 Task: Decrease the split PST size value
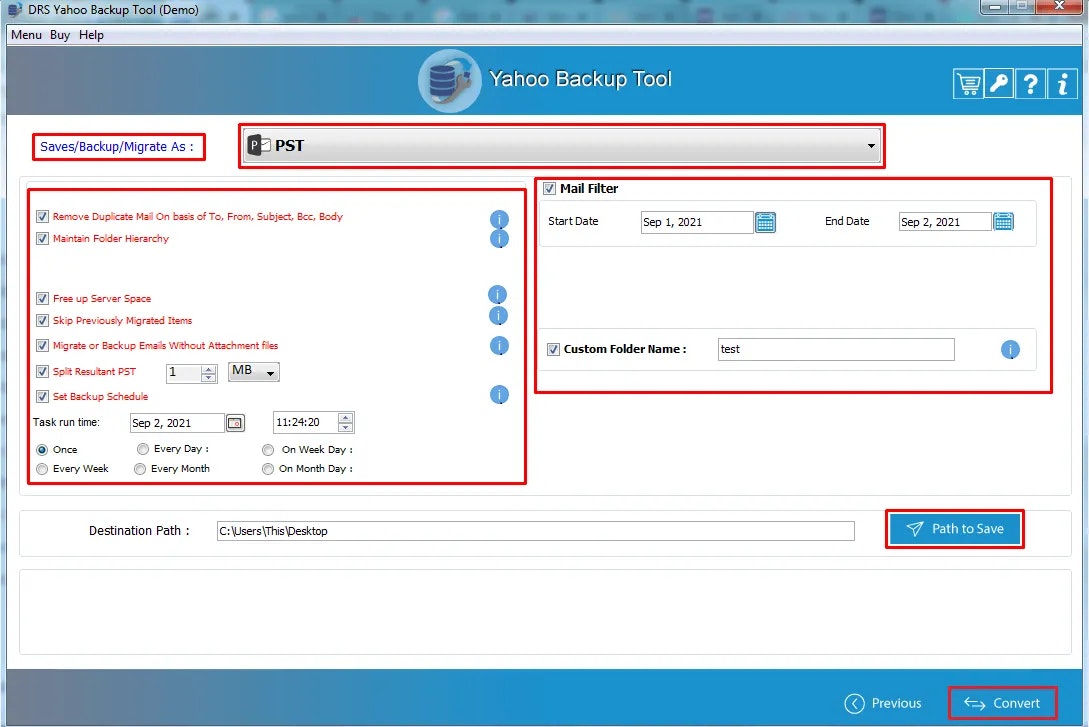pyautogui.click(x=208, y=378)
